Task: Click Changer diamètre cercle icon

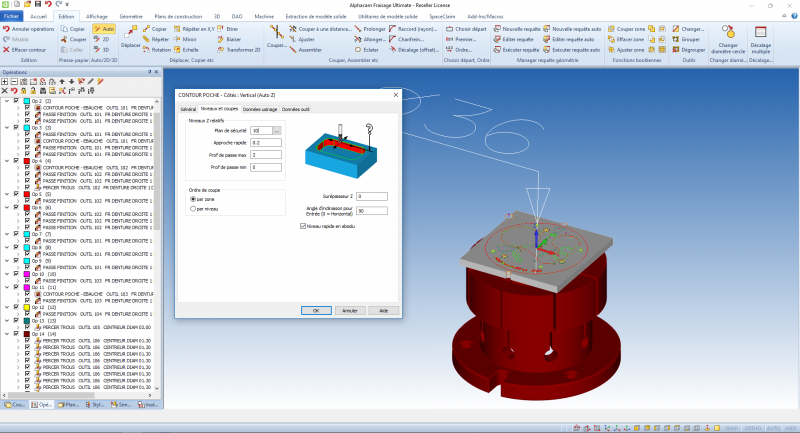Action: (x=727, y=34)
